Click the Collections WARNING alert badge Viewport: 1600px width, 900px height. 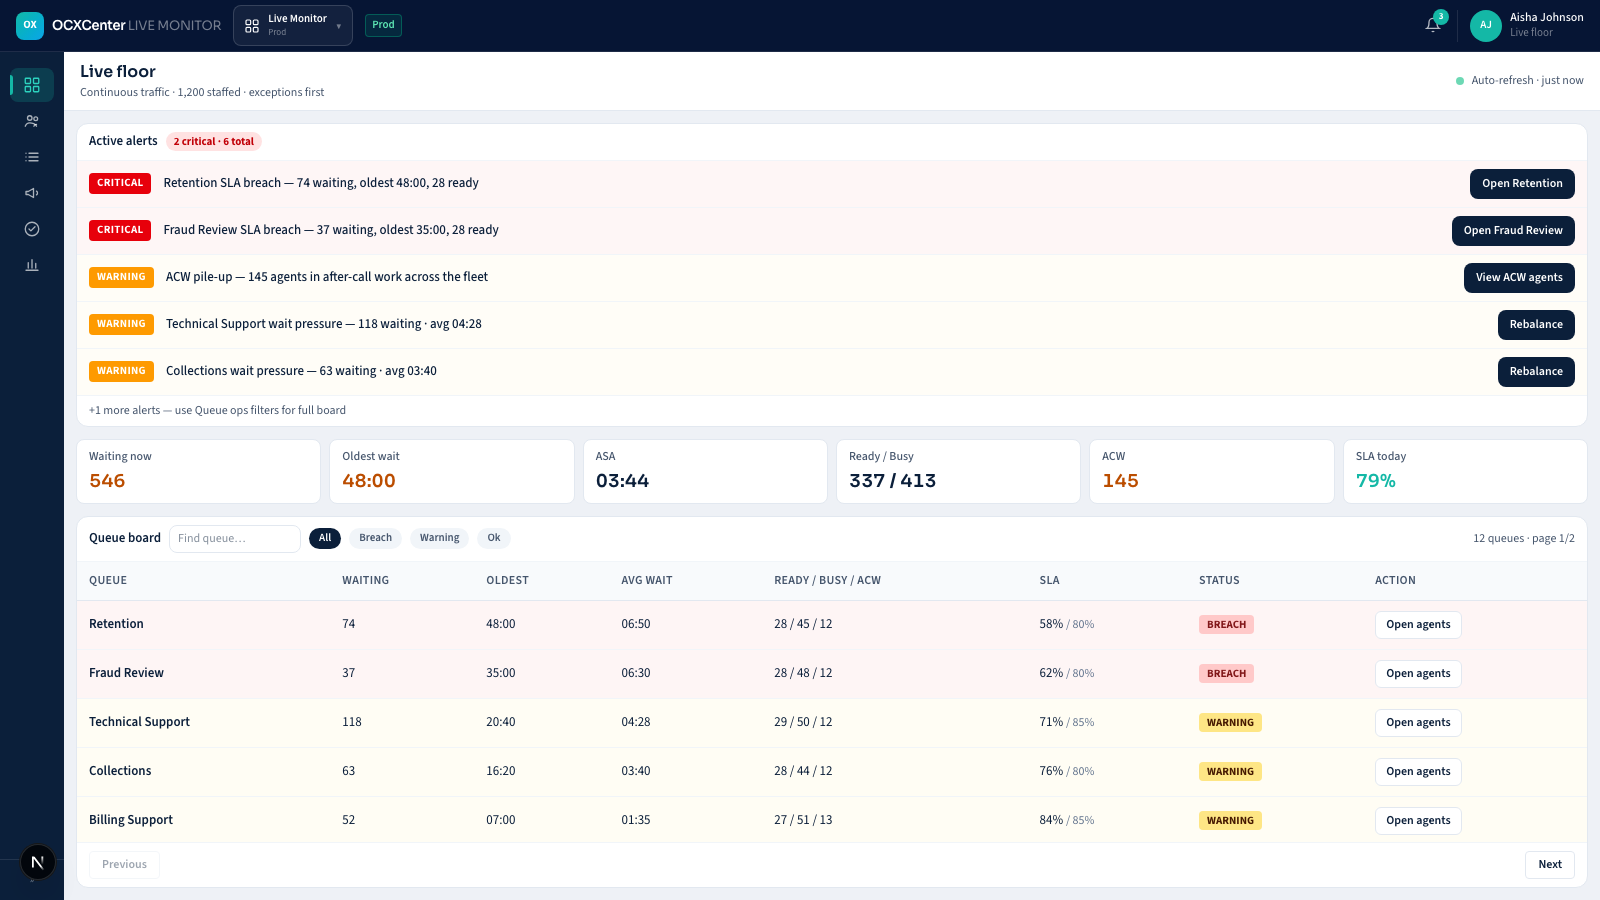tap(121, 371)
